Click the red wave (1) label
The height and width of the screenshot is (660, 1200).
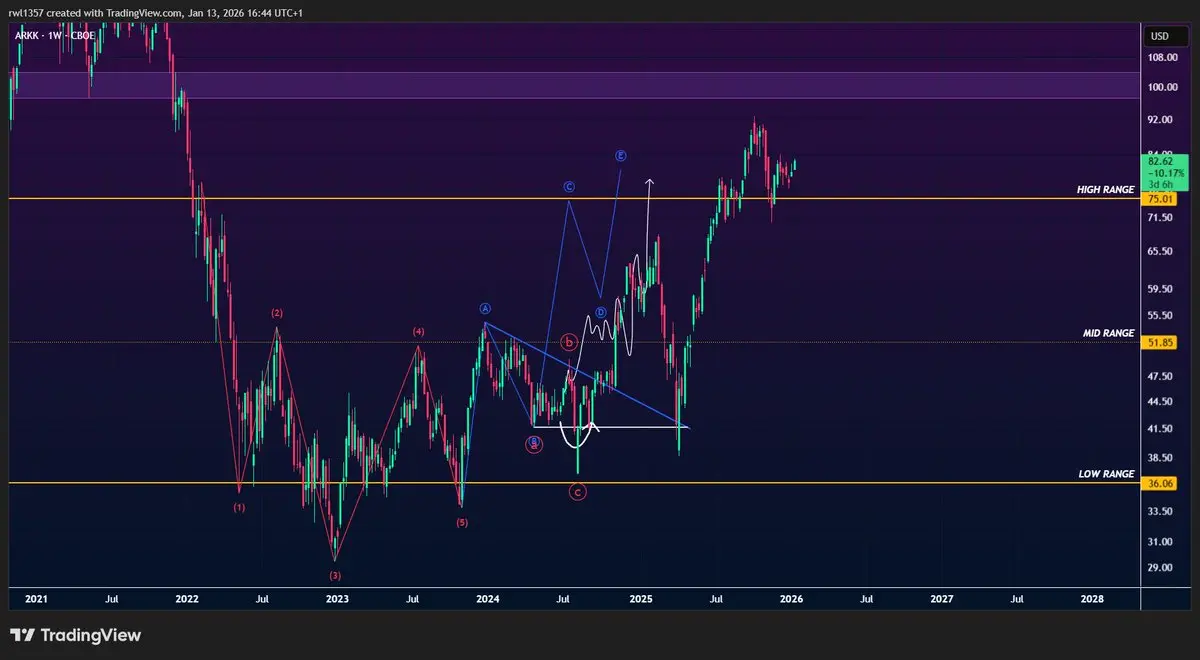coord(239,507)
